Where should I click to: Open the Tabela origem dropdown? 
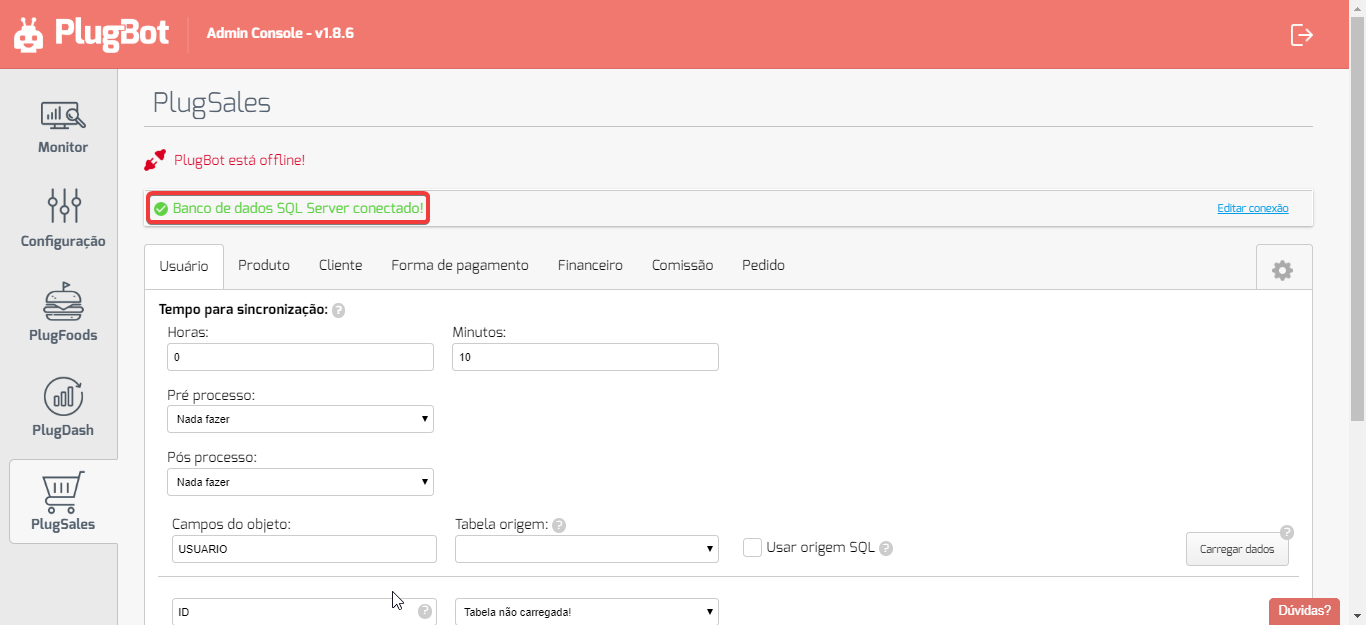pyautogui.click(x=587, y=549)
